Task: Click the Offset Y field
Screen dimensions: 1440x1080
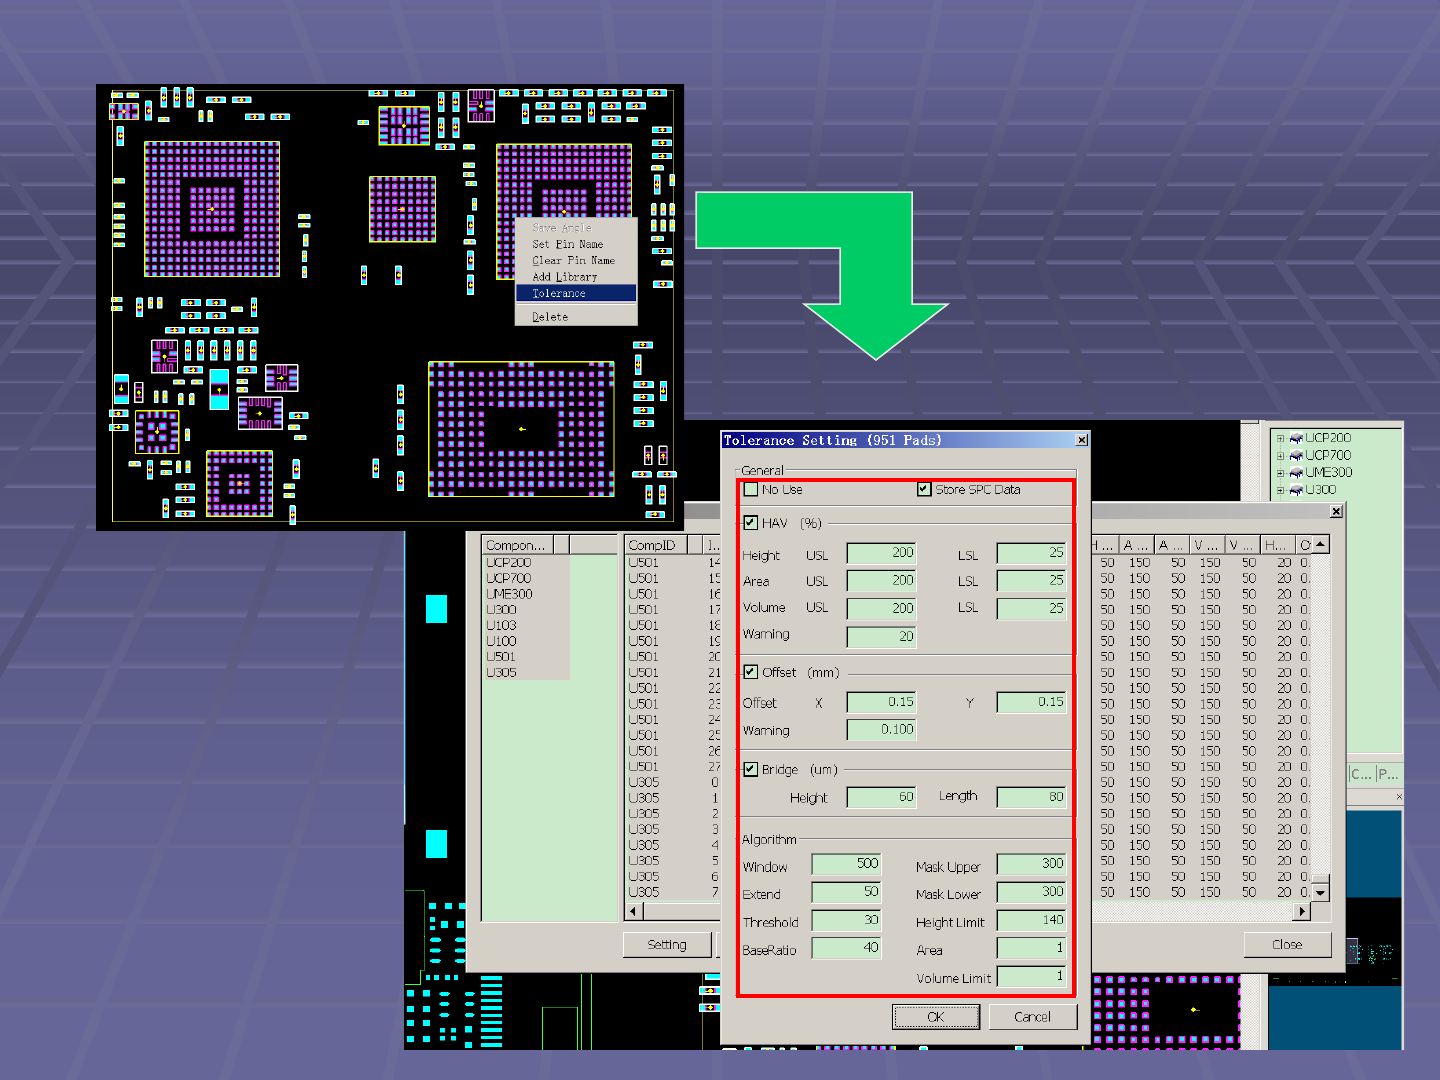Action: pyautogui.click(x=1032, y=703)
